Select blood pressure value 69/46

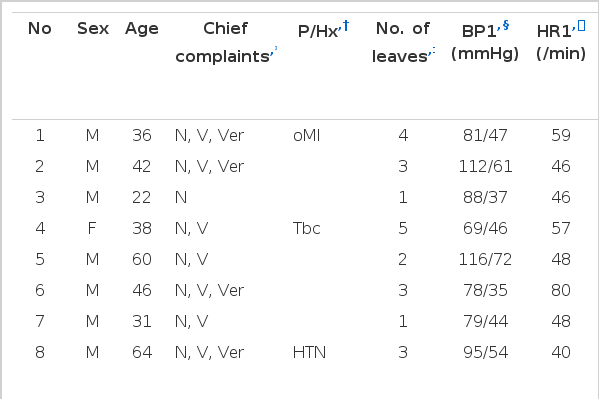click(x=485, y=229)
